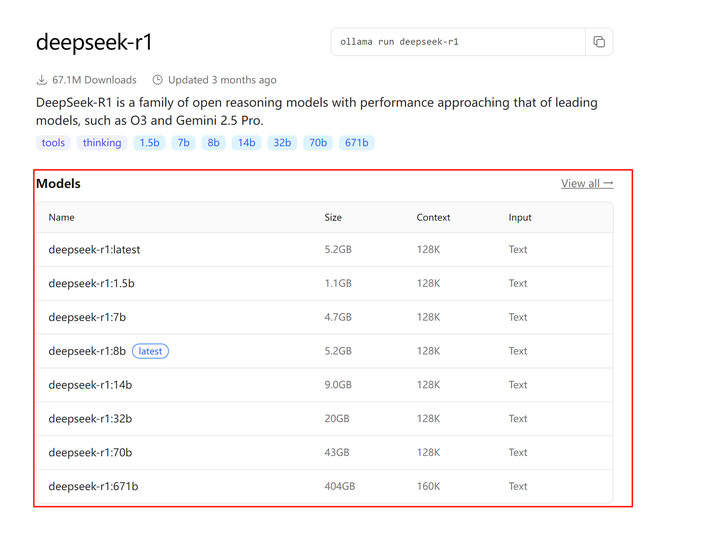This screenshot has height=542, width=720.
Task: Open the deepseek-r1:7b model
Action: 87,317
